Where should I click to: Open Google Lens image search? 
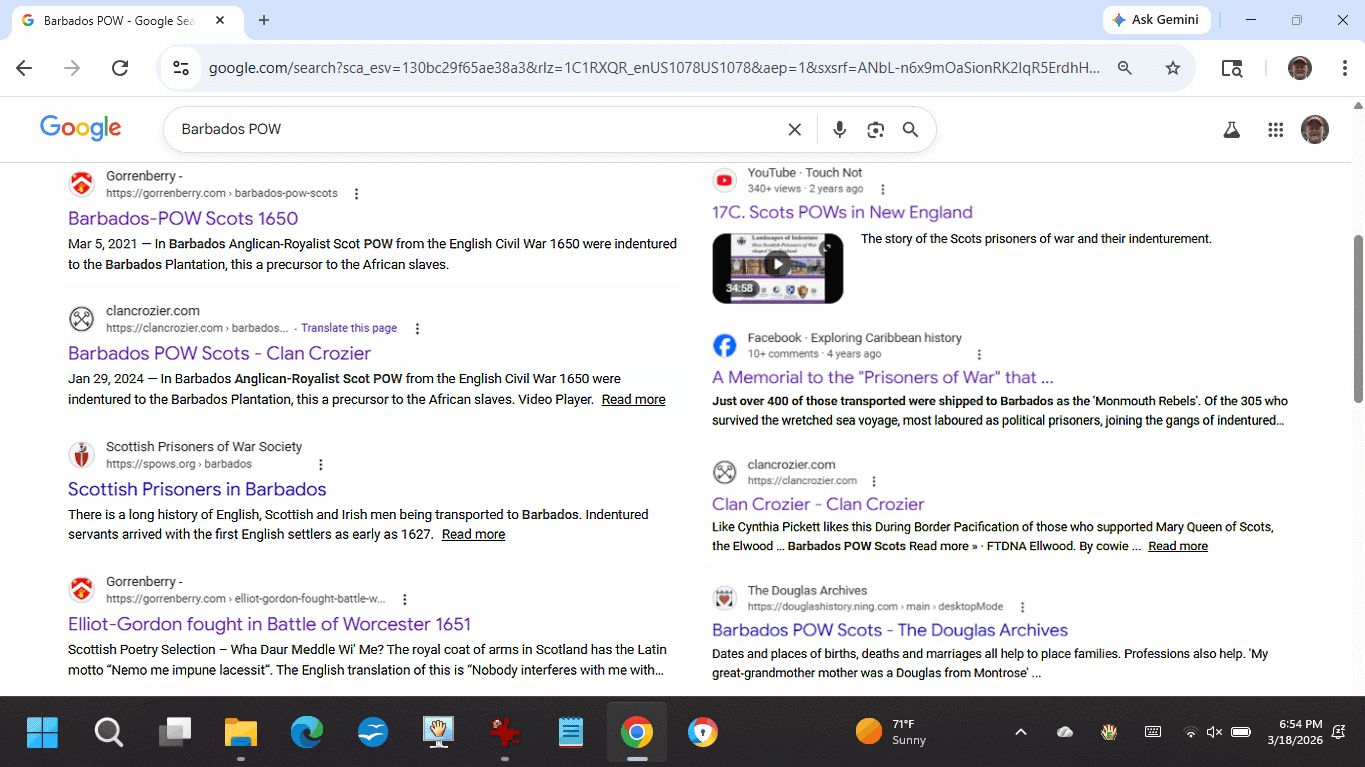pyautogui.click(x=876, y=129)
